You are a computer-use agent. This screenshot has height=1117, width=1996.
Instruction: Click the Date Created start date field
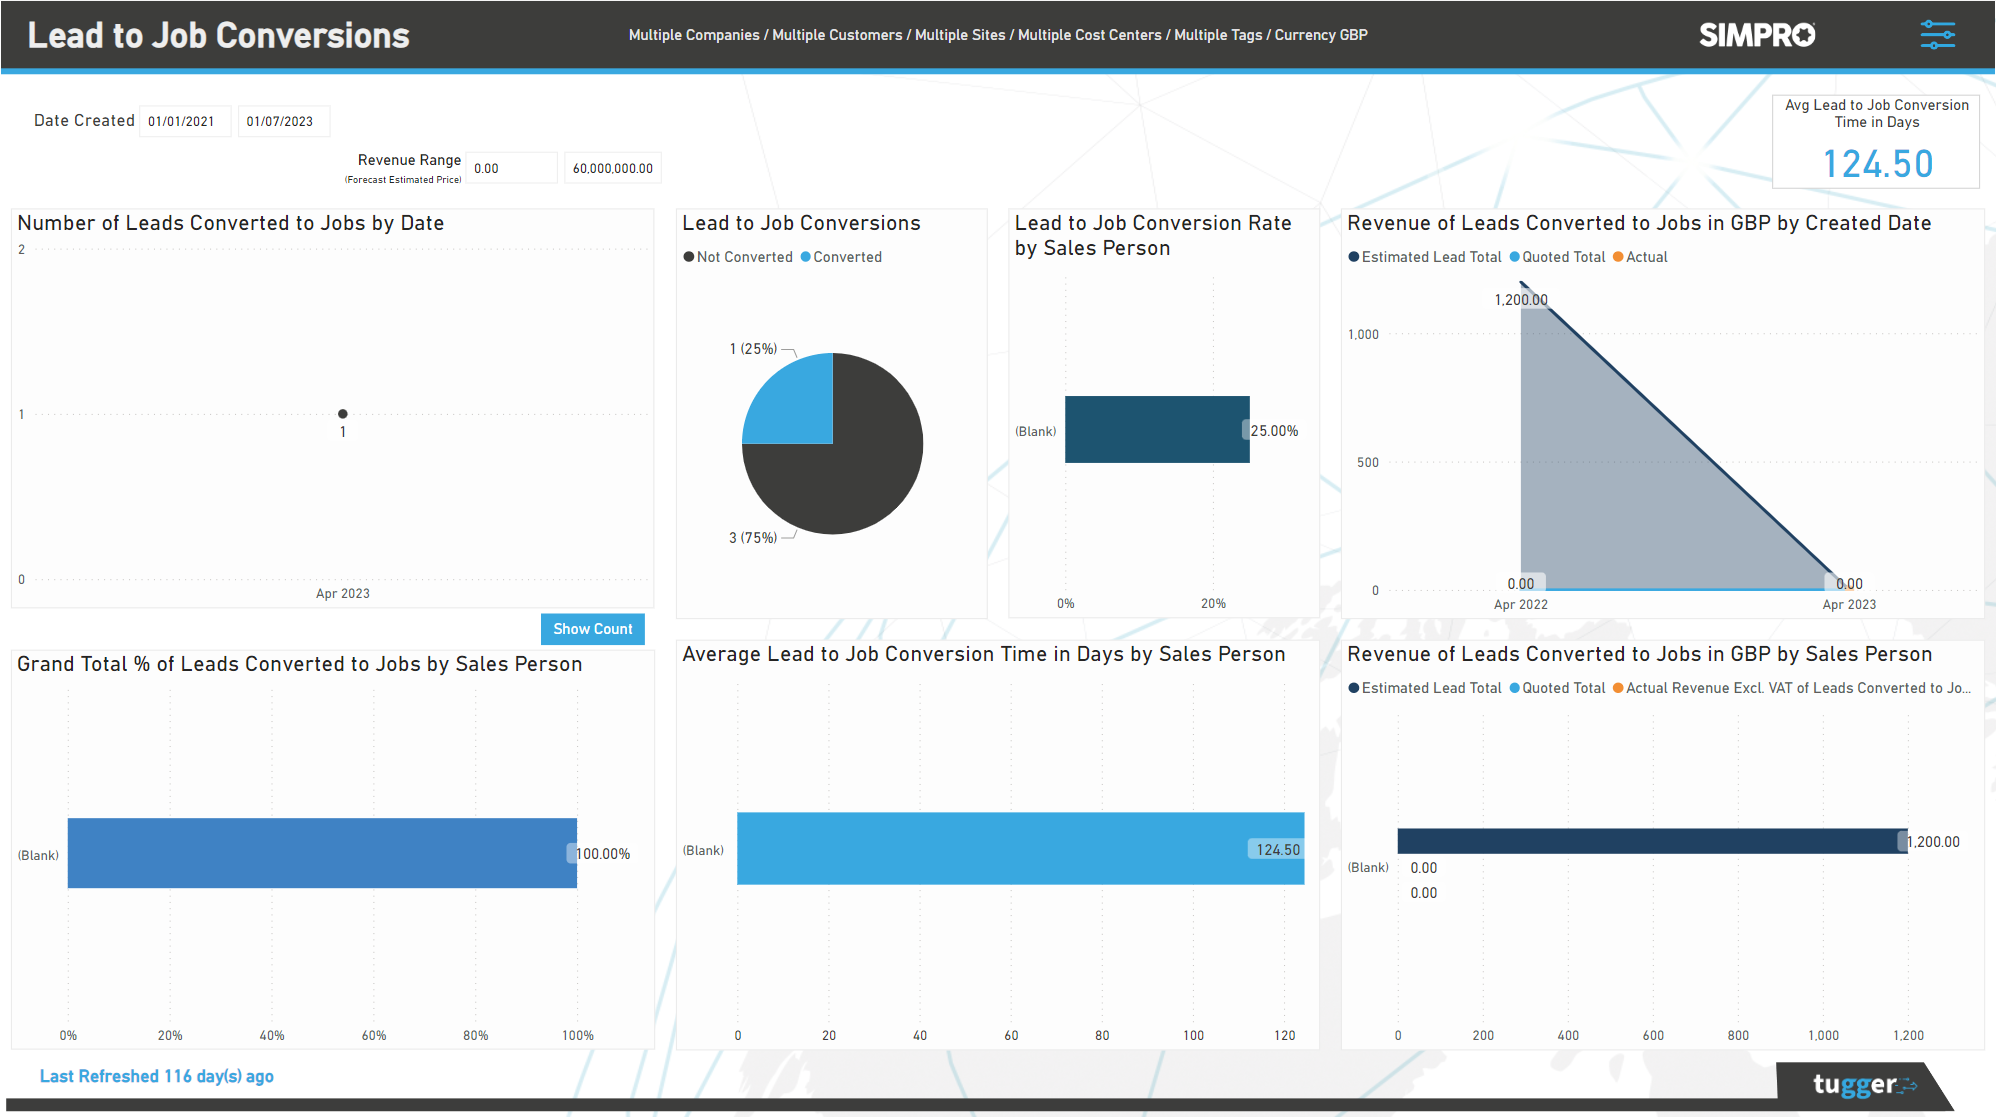click(185, 121)
